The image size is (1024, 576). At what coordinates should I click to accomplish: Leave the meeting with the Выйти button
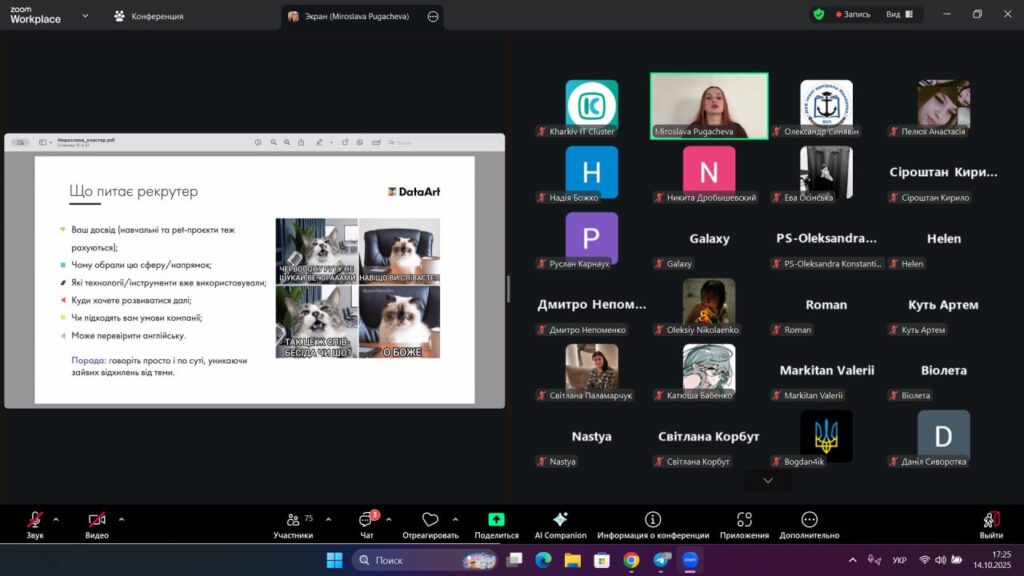click(x=990, y=521)
